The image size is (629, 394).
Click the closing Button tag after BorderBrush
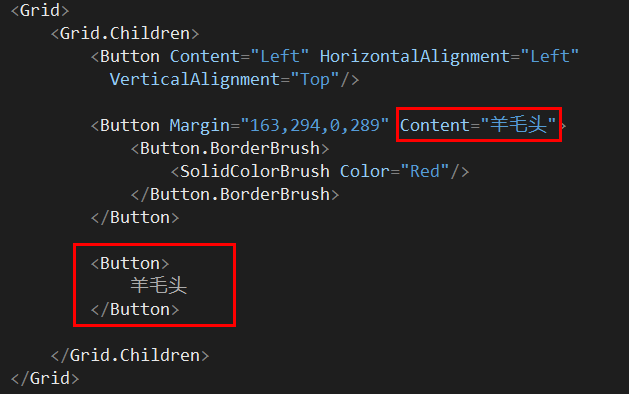pos(135,217)
